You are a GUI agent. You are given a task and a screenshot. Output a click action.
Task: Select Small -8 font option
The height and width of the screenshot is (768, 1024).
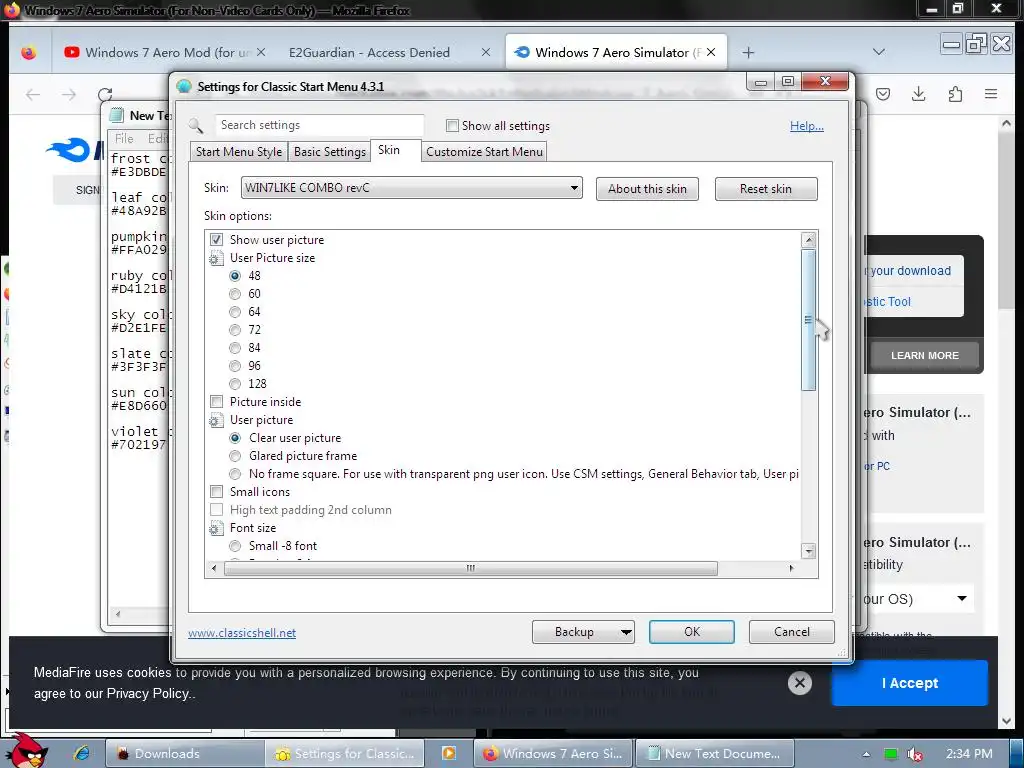[235, 546]
